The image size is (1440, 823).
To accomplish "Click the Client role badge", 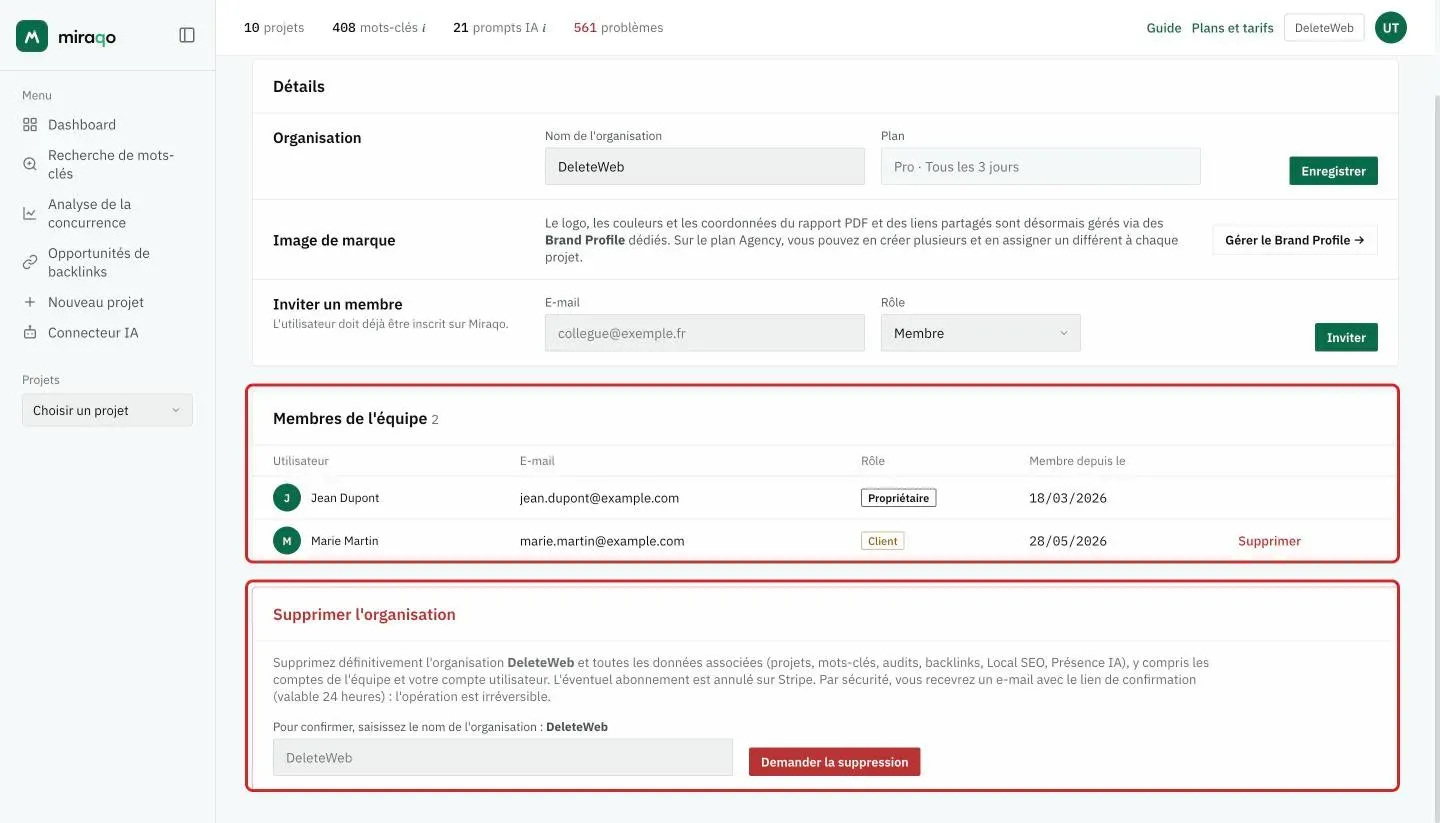I will [882, 541].
